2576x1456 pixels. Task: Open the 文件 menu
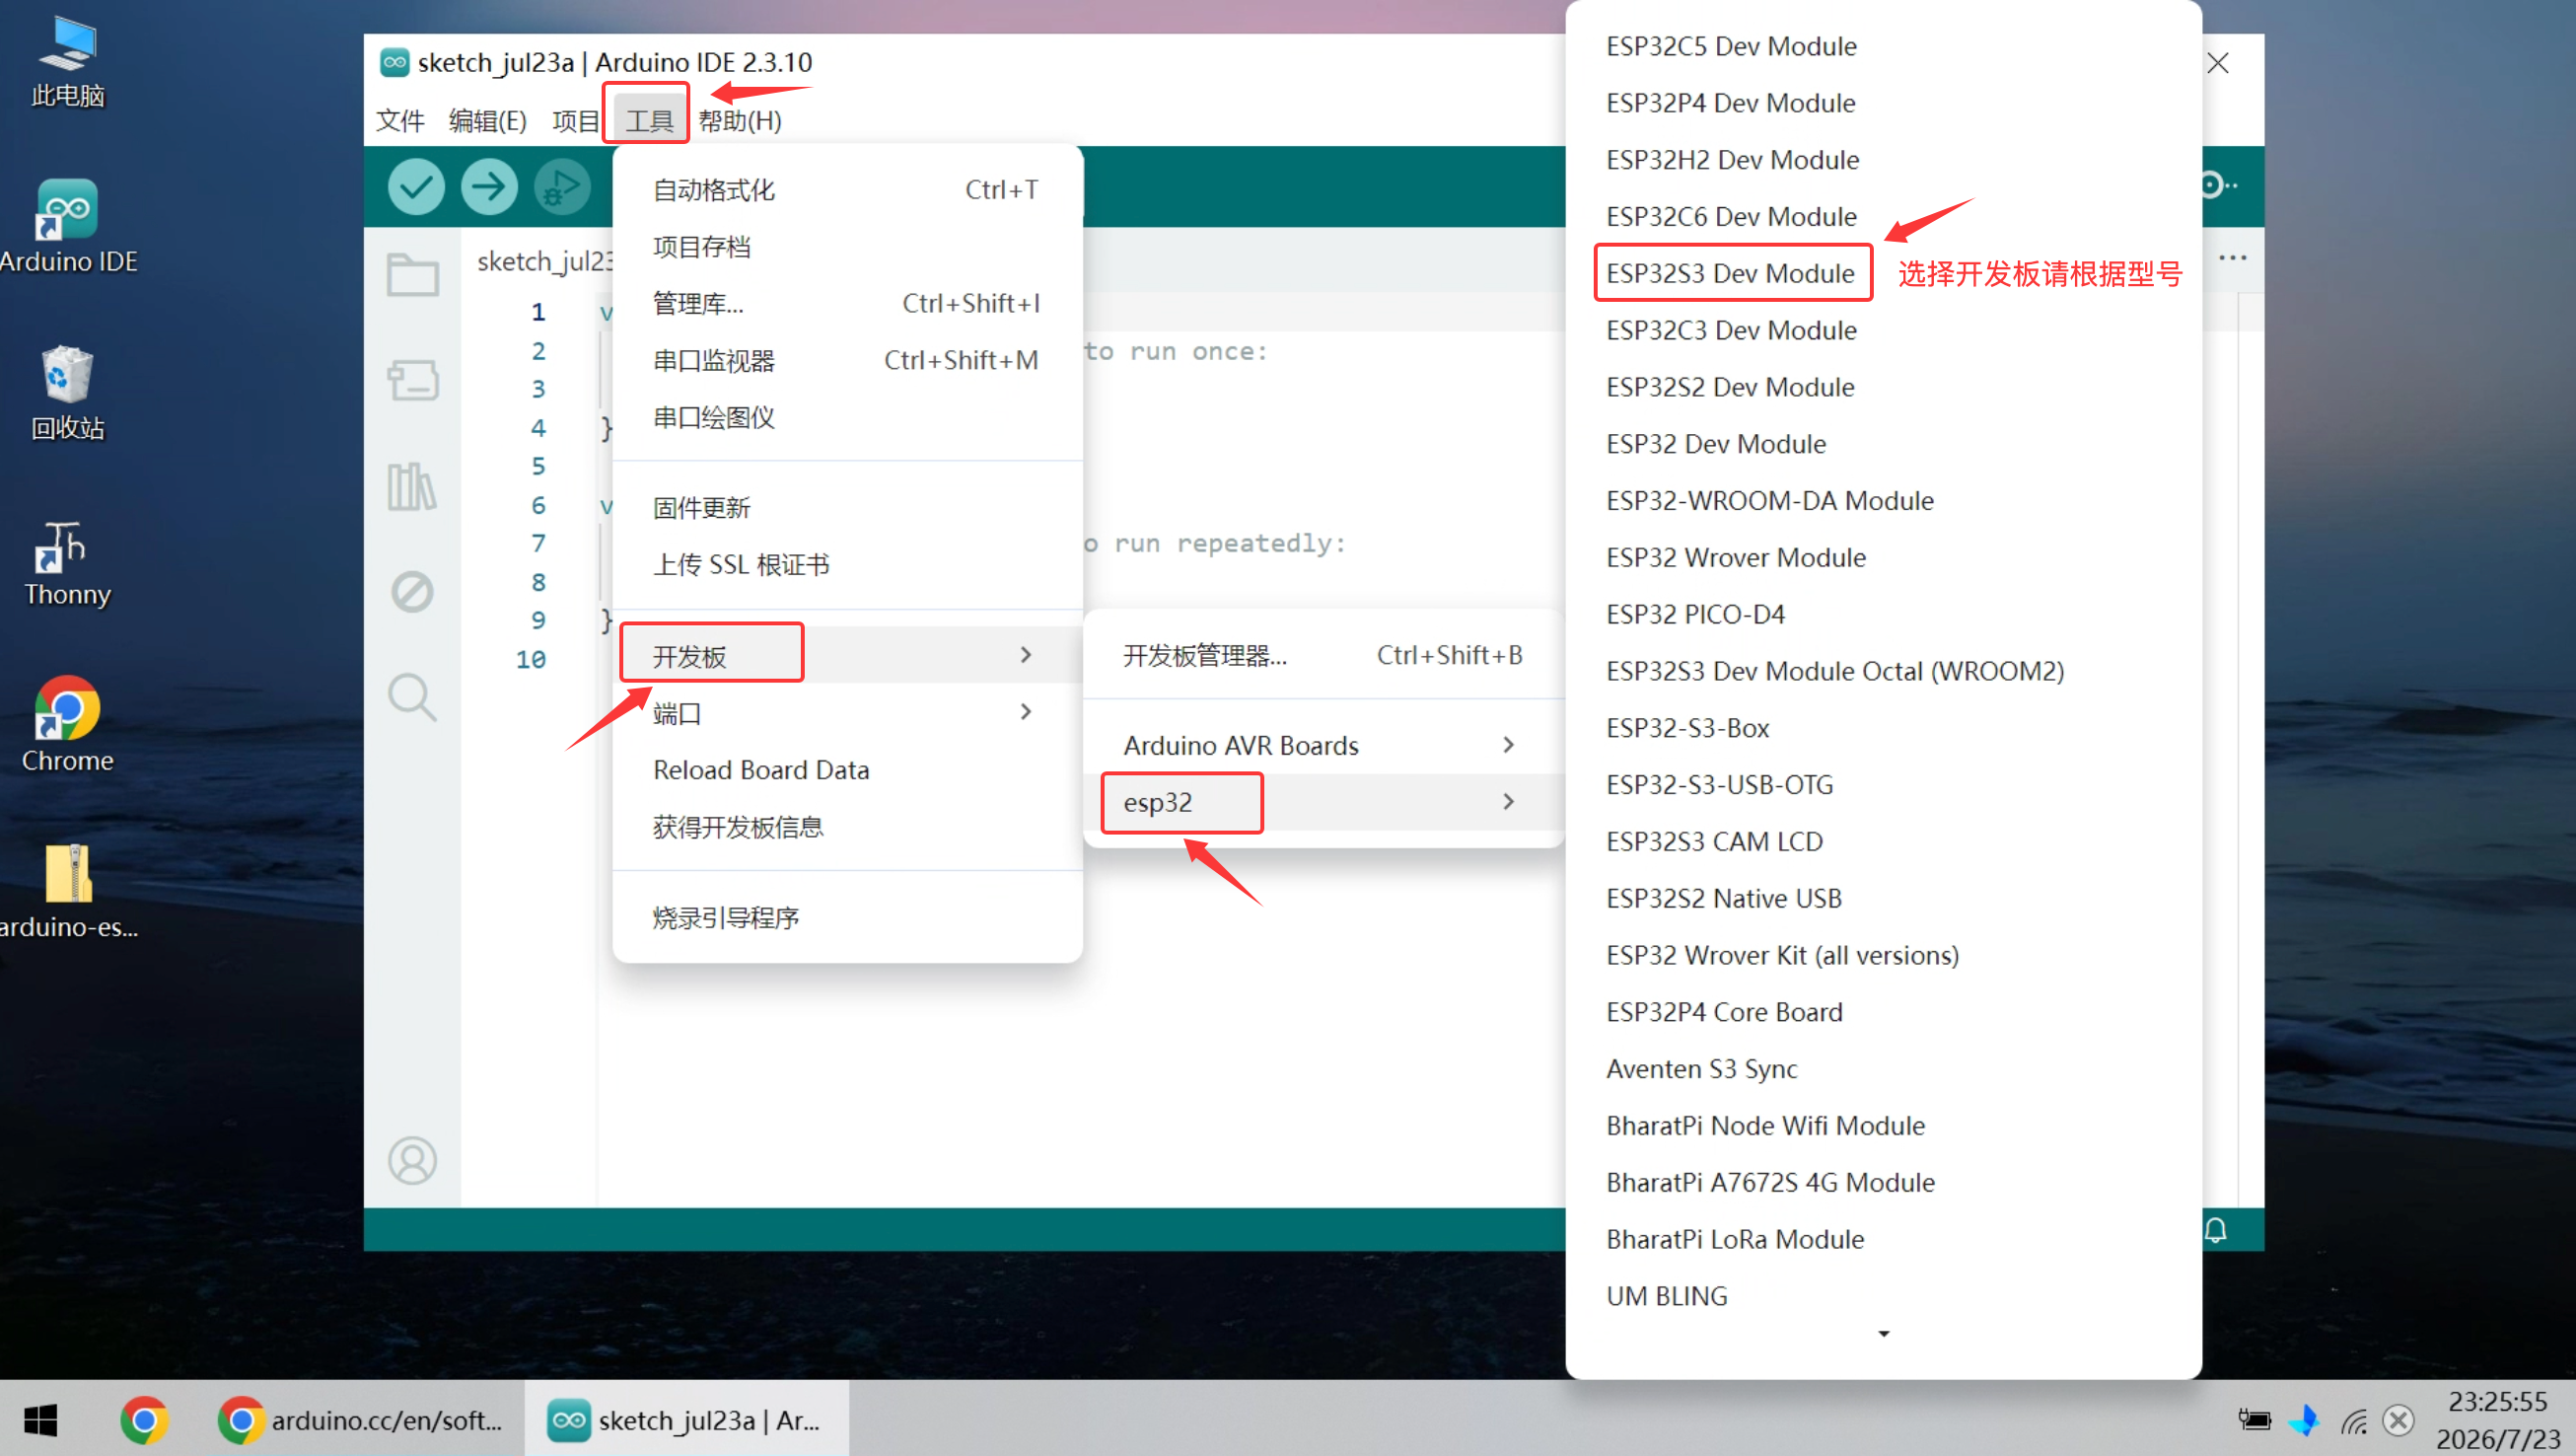point(400,121)
